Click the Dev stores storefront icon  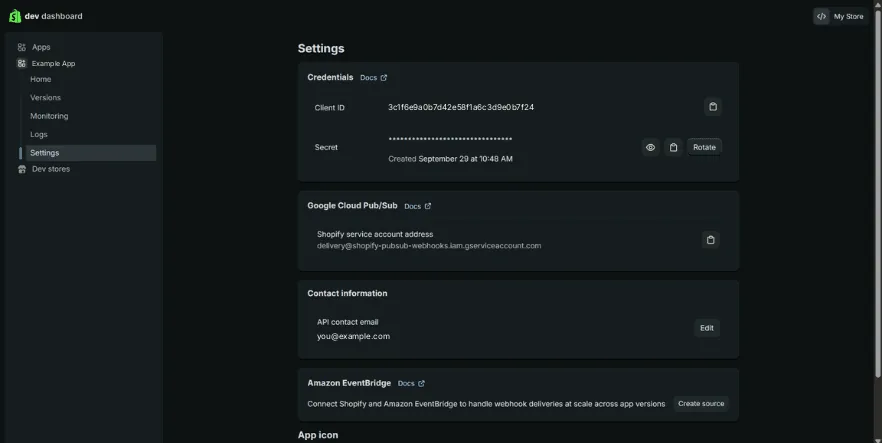22,169
